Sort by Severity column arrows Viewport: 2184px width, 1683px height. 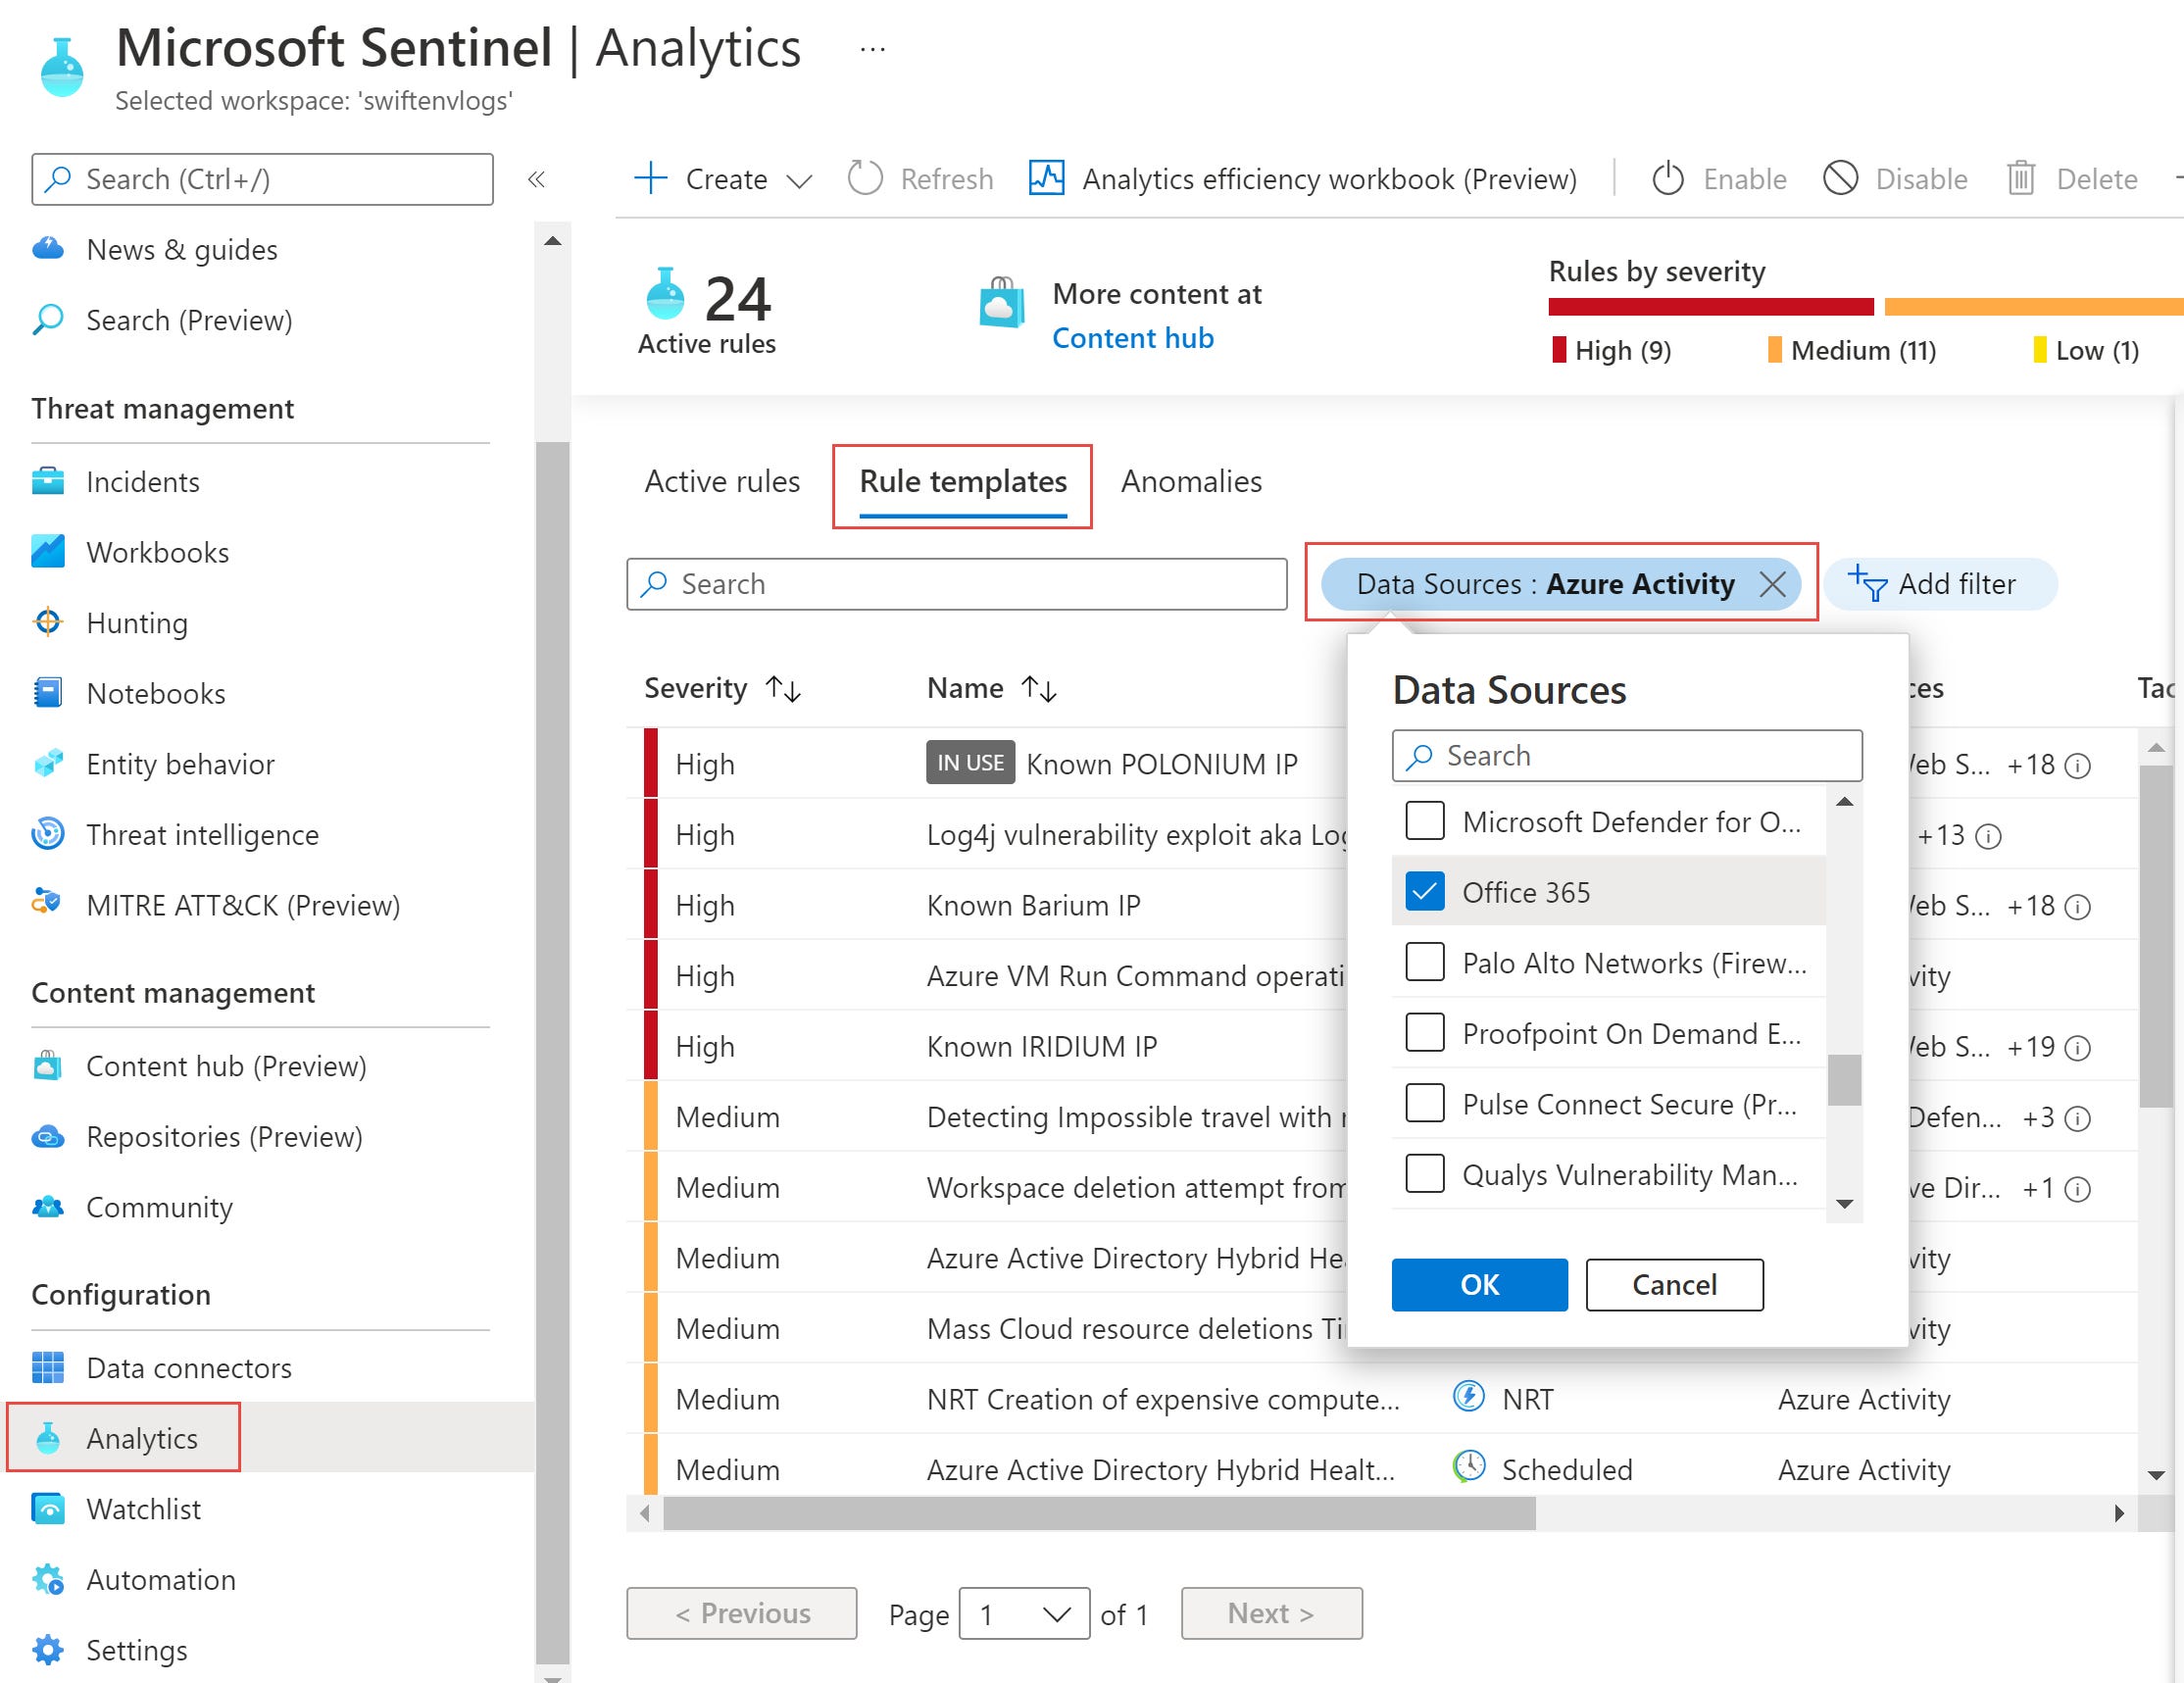point(783,689)
